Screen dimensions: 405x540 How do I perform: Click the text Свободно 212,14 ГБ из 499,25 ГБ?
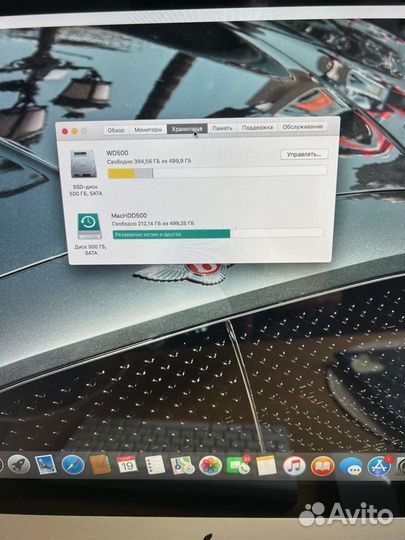(x=153, y=224)
